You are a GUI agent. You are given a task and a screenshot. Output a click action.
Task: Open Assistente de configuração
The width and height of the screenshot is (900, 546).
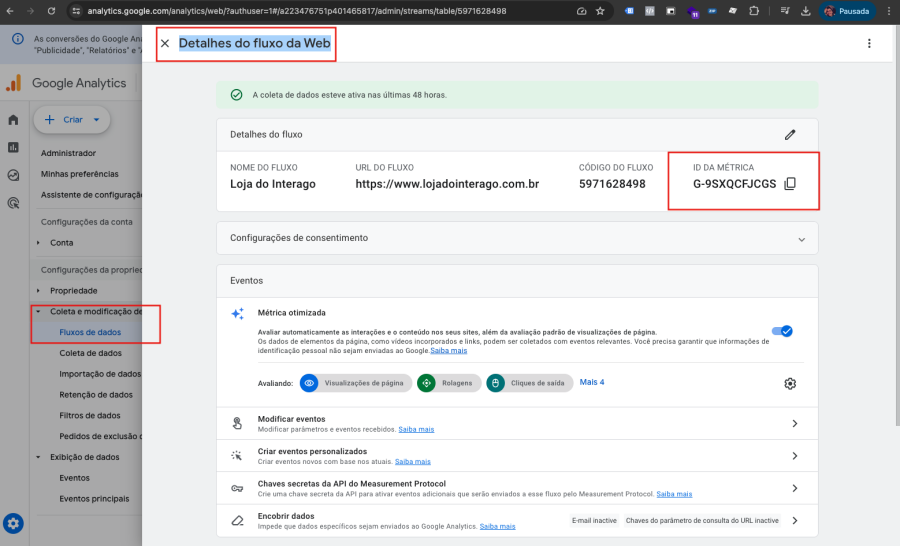(91, 195)
